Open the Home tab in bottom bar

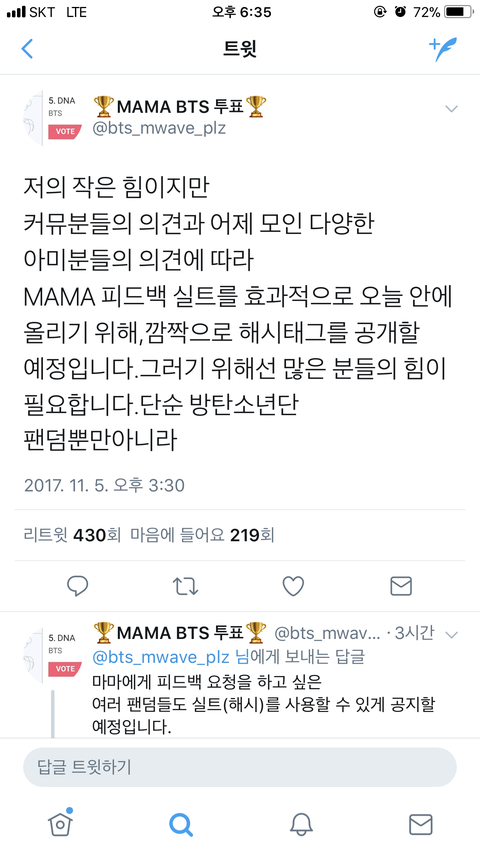tap(60, 823)
